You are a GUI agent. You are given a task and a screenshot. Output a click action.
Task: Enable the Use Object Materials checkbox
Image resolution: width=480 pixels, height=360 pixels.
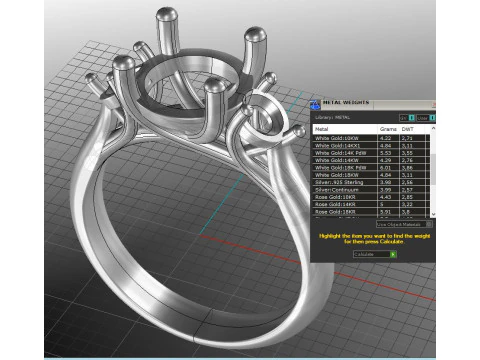click(x=429, y=224)
